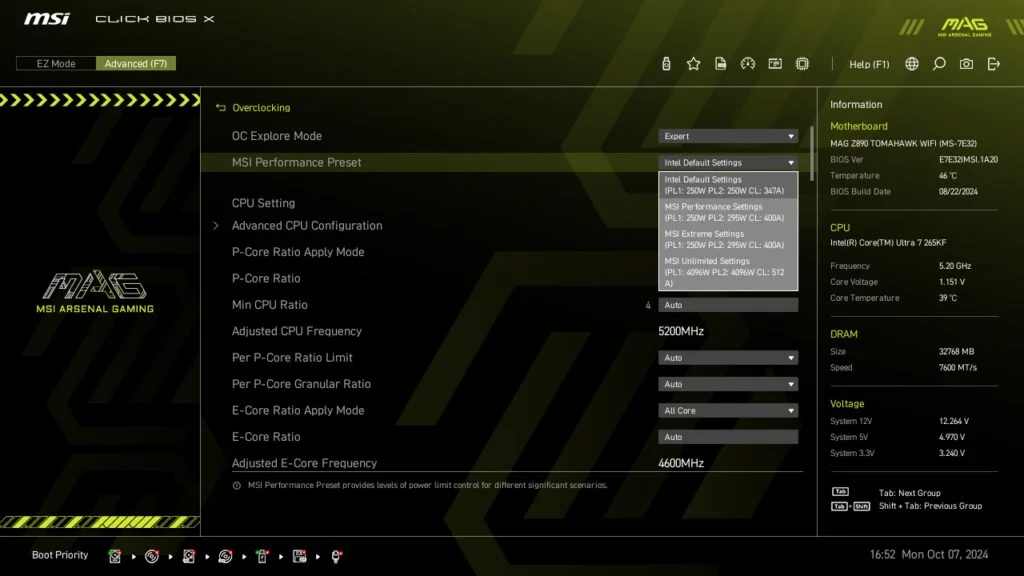Click the CPU chip icon in toolbar

pos(802,64)
